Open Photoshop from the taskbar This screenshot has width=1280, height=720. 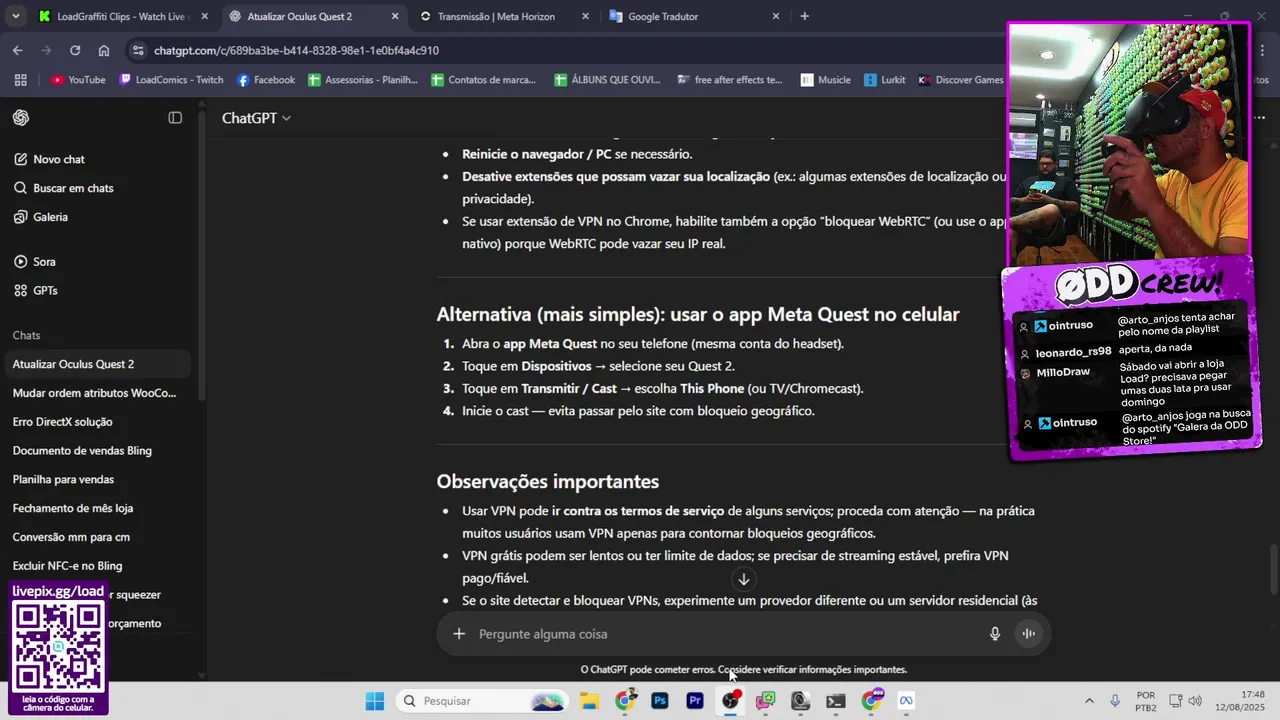coord(659,701)
